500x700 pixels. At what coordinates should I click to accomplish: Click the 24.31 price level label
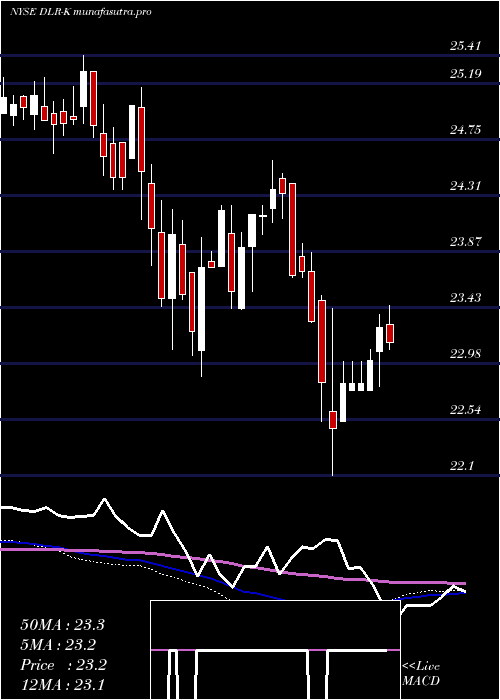pyautogui.click(x=465, y=185)
